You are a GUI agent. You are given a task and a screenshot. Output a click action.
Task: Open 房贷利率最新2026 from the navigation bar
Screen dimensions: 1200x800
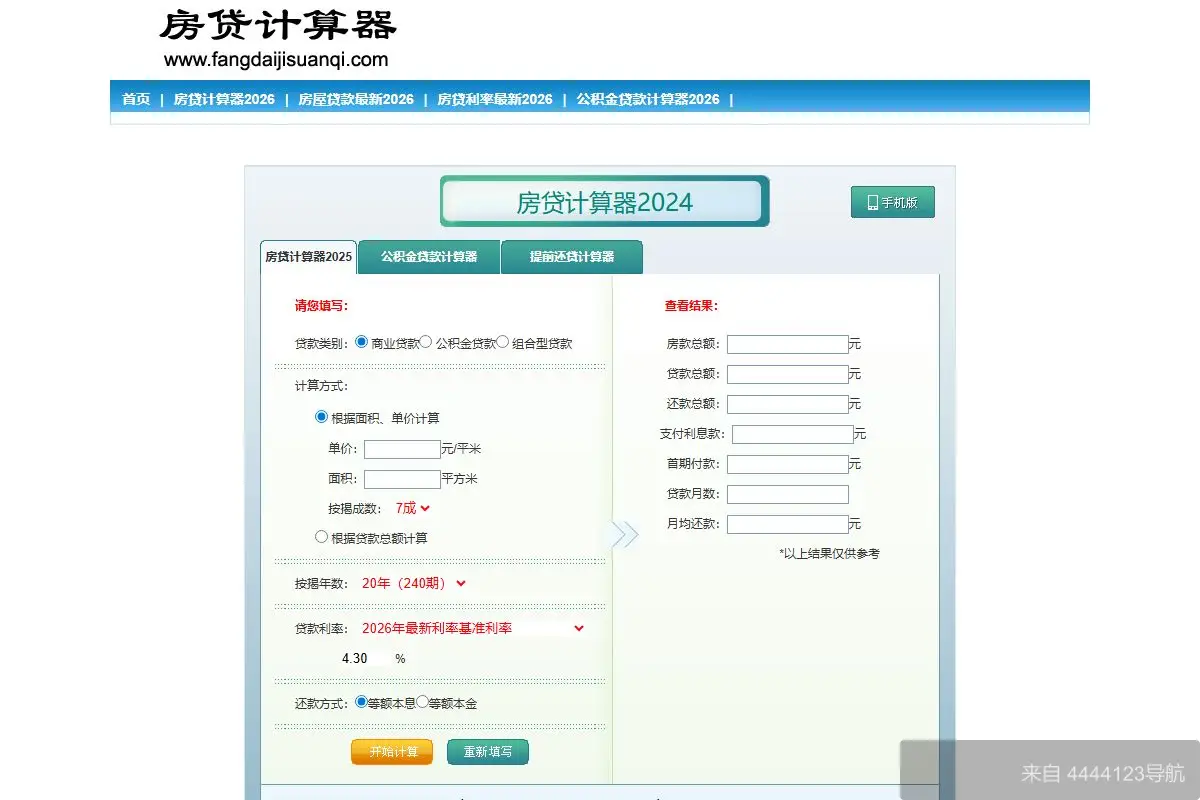point(494,99)
